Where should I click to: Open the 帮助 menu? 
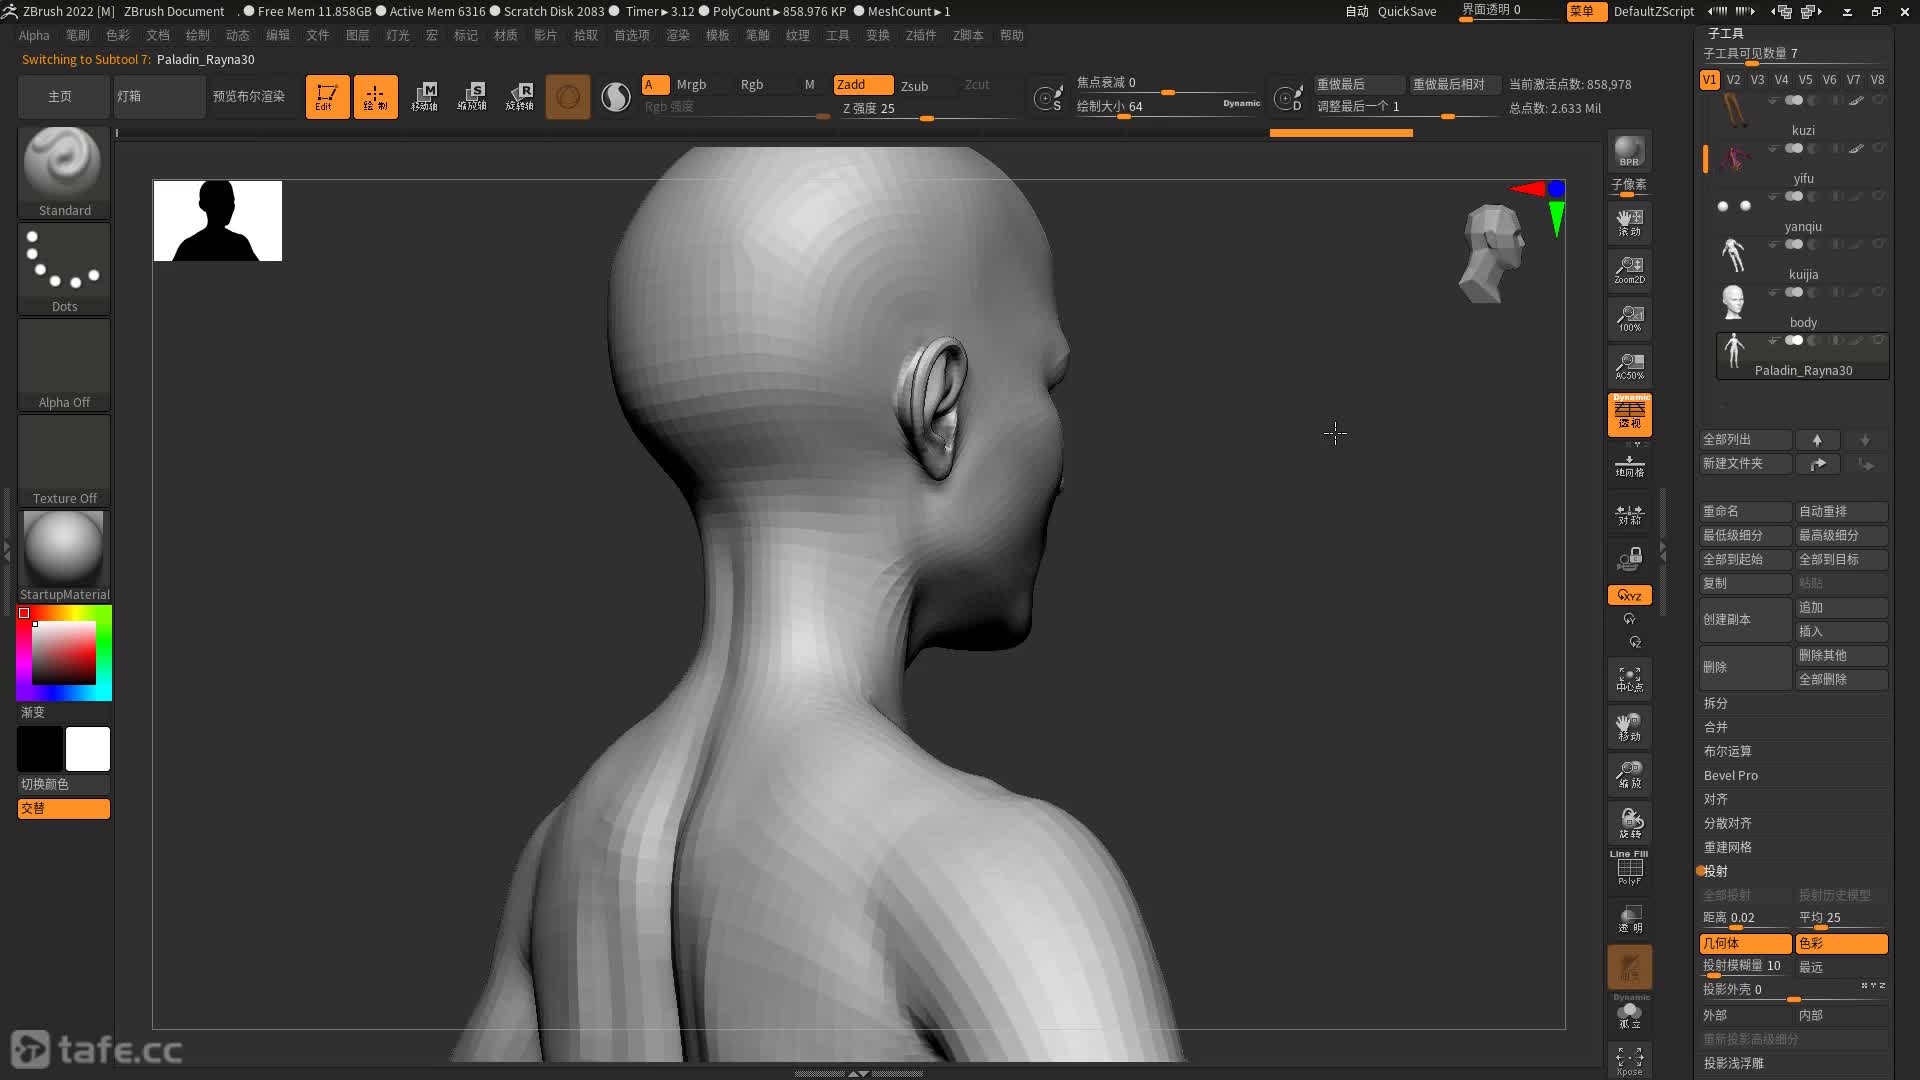(1011, 35)
